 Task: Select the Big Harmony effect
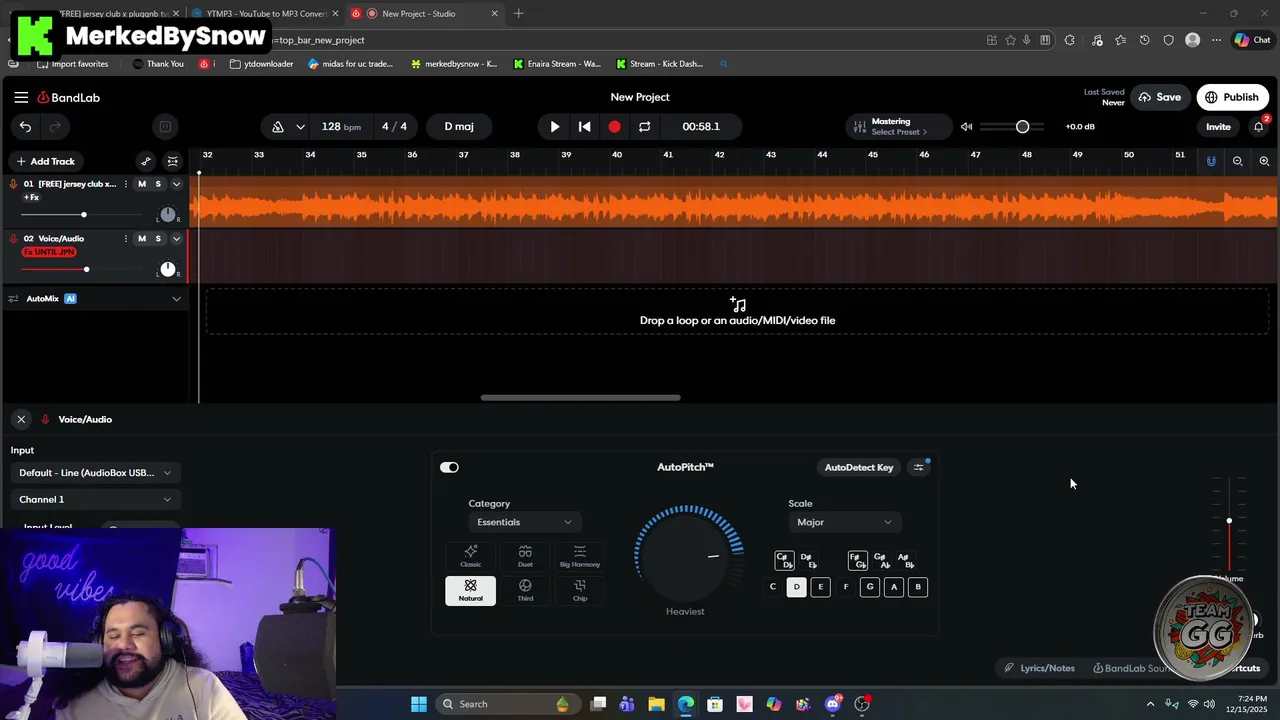(x=580, y=556)
